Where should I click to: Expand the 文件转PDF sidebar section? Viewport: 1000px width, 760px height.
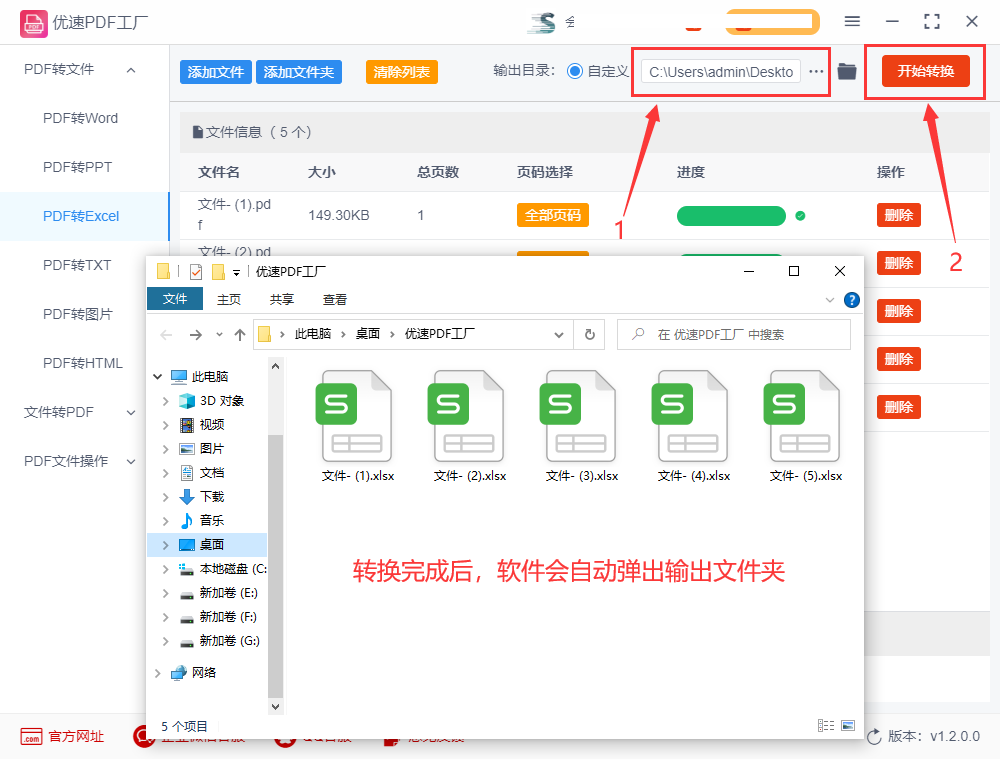131,413
